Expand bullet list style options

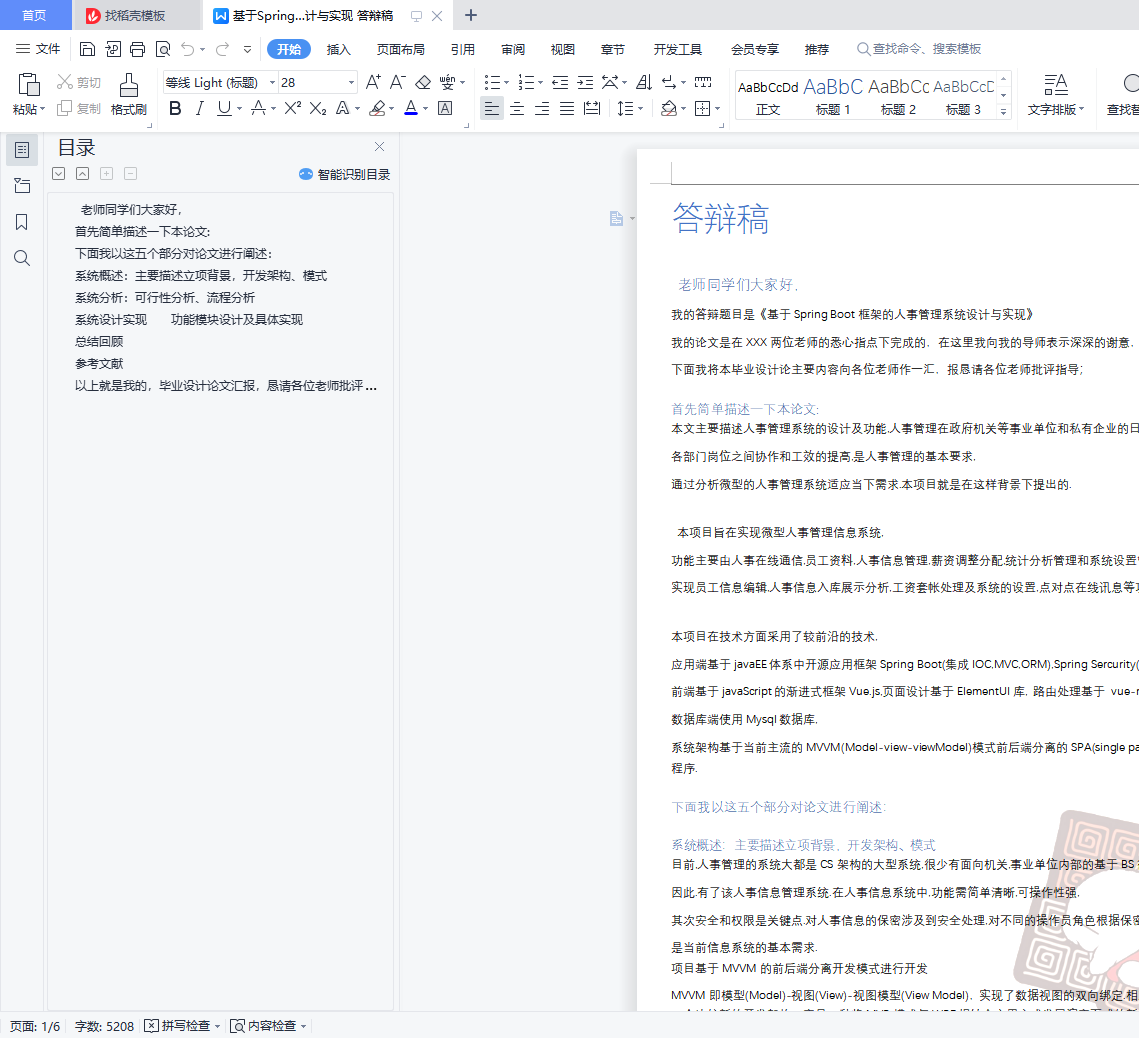pos(506,83)
